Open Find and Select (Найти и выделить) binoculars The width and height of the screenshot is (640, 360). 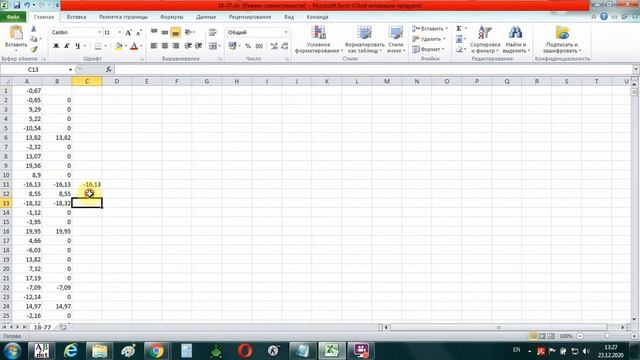pyautogui.click(x=516, y=39)
